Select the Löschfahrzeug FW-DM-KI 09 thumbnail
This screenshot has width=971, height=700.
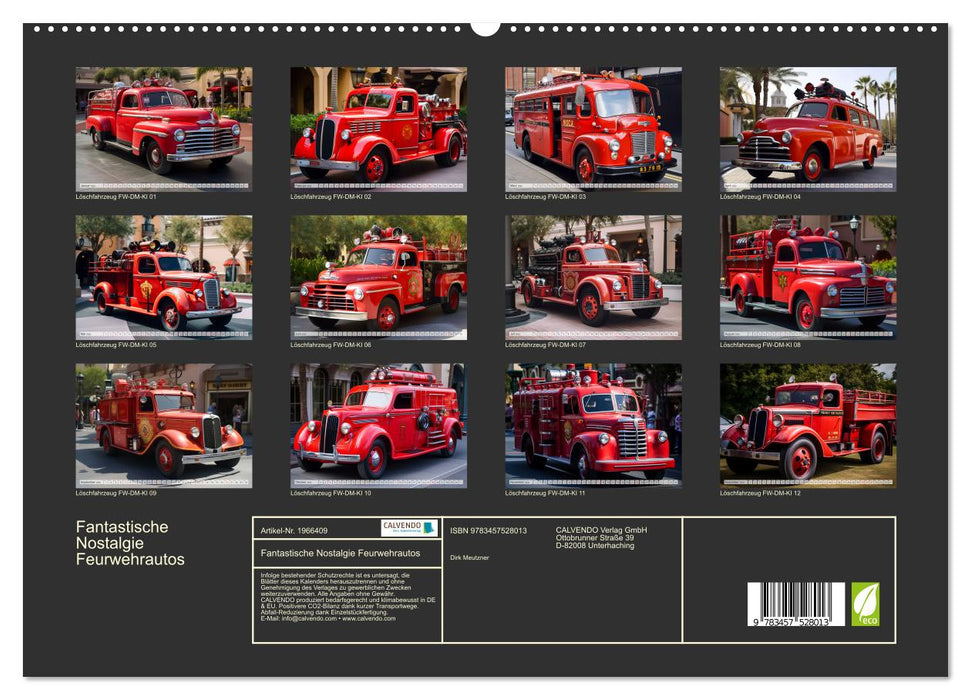coord(164,425)
